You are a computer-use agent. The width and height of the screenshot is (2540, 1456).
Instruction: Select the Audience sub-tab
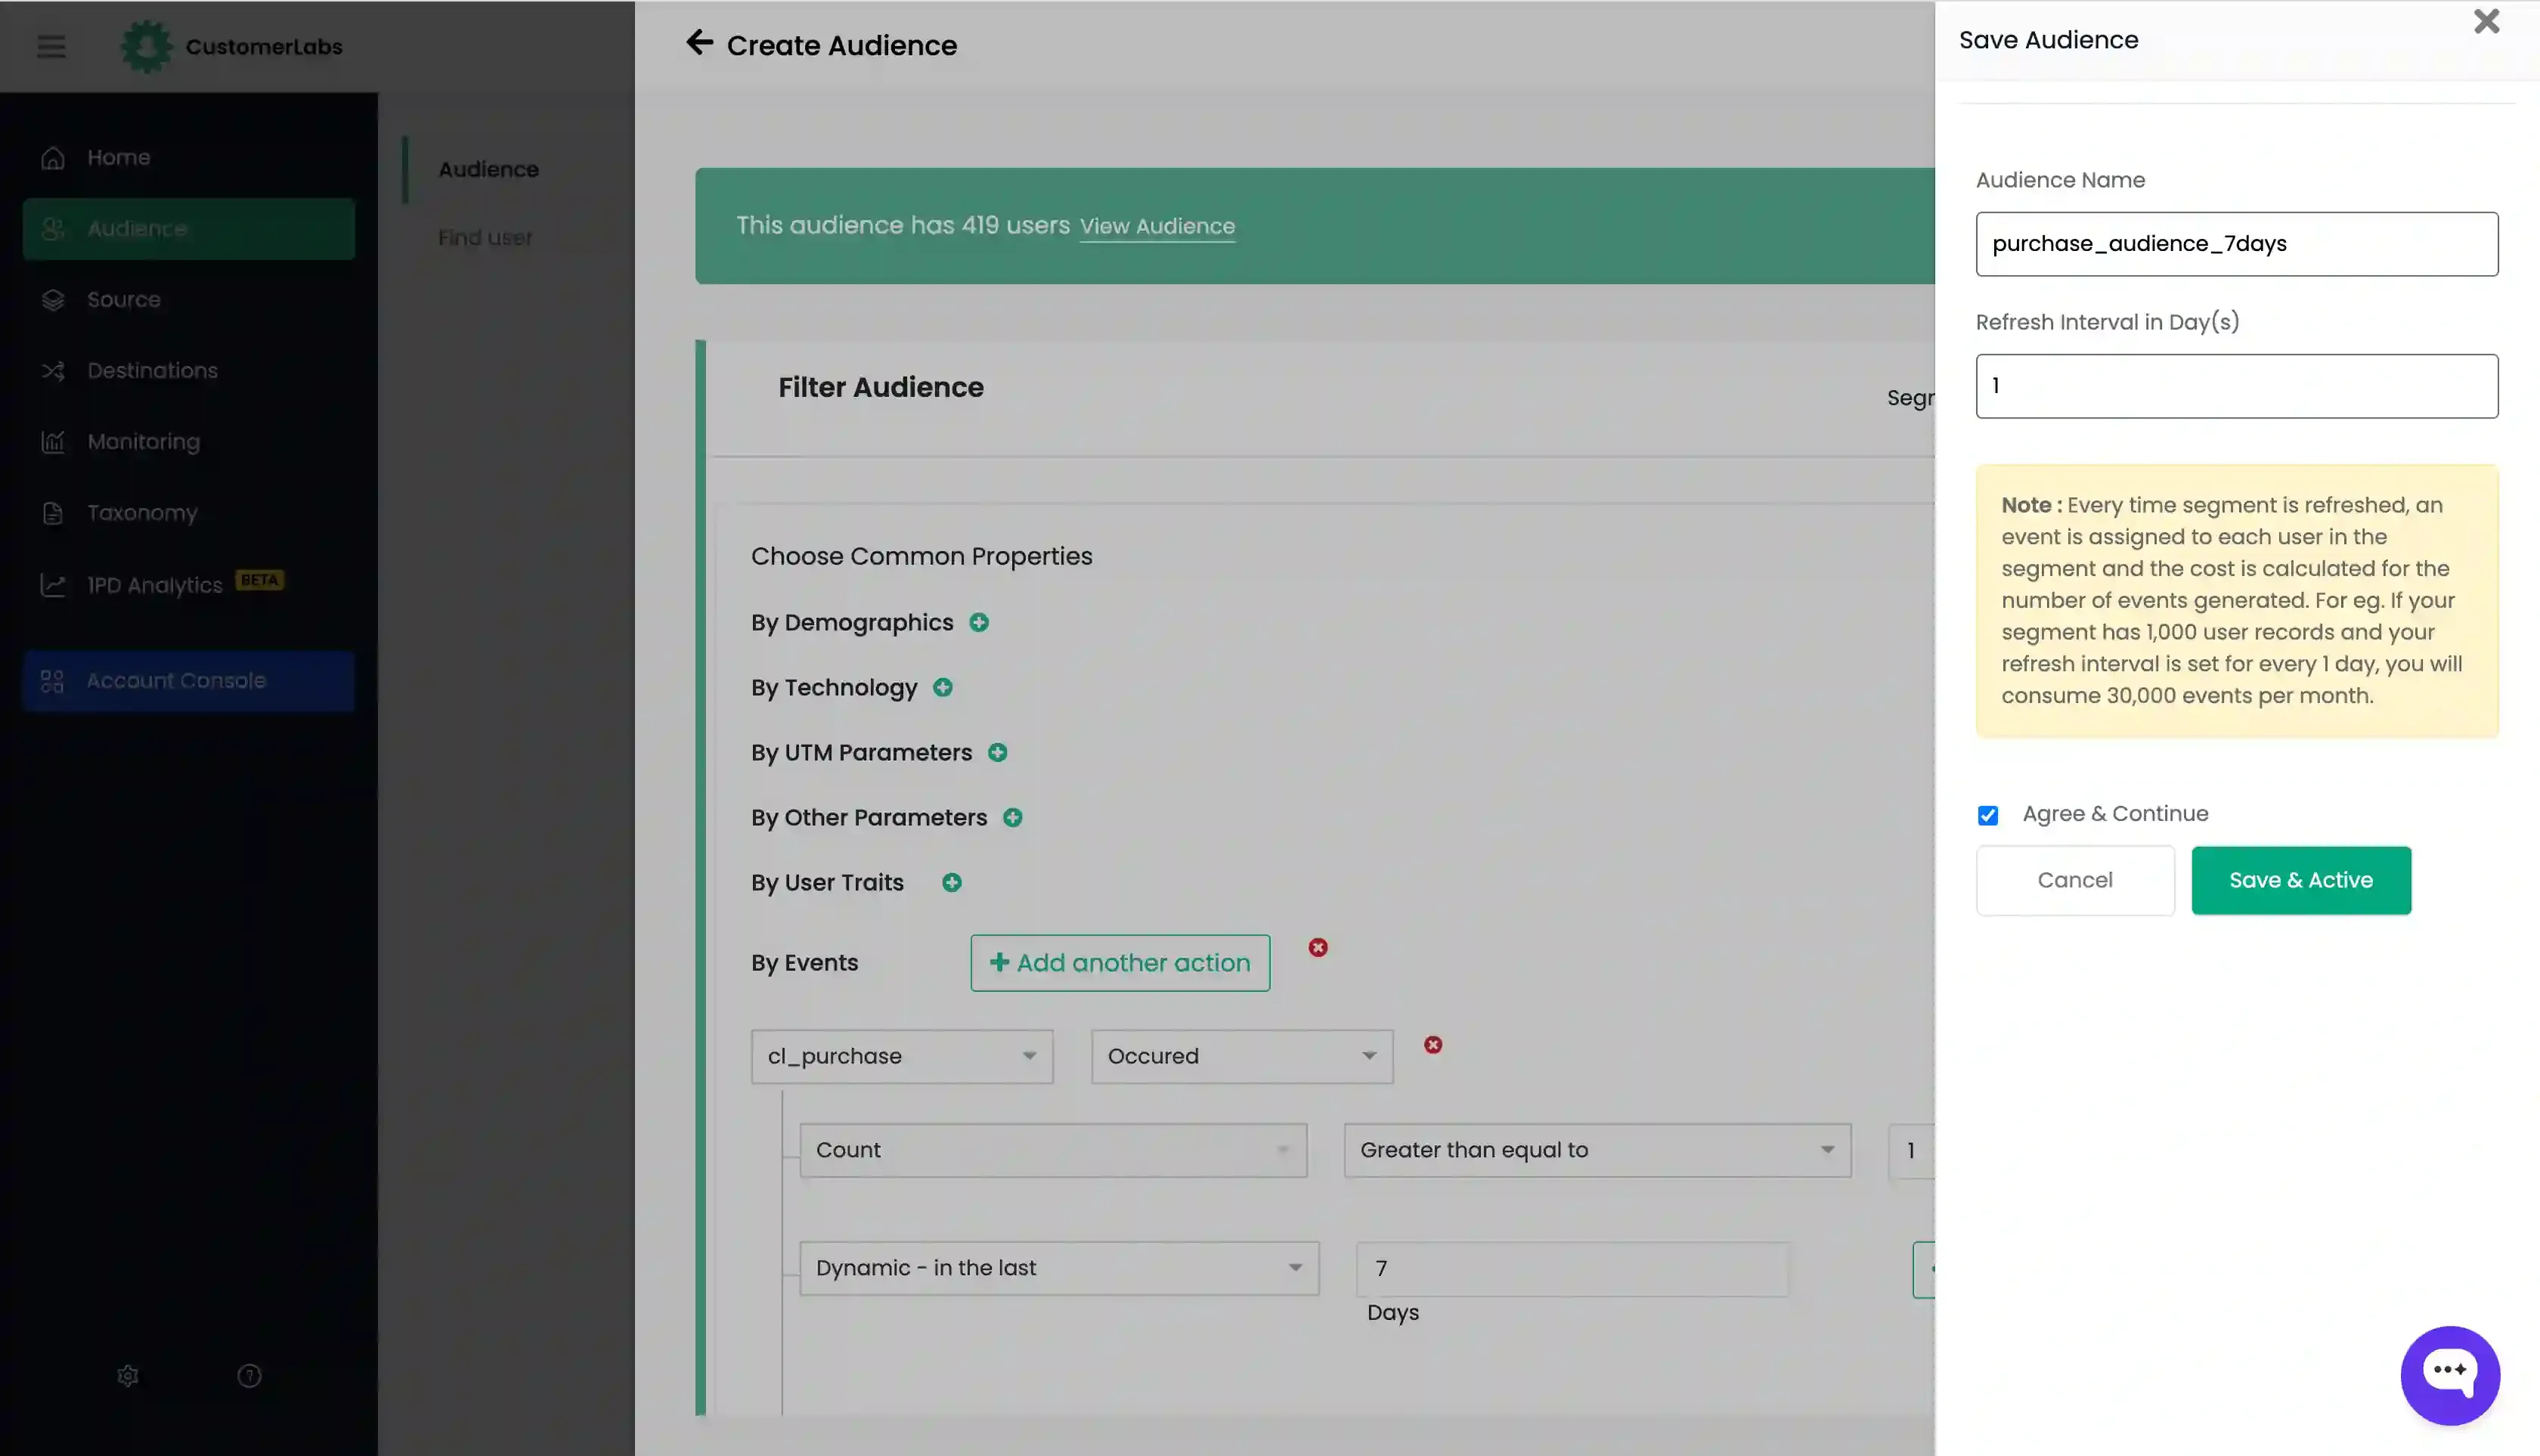488,169
